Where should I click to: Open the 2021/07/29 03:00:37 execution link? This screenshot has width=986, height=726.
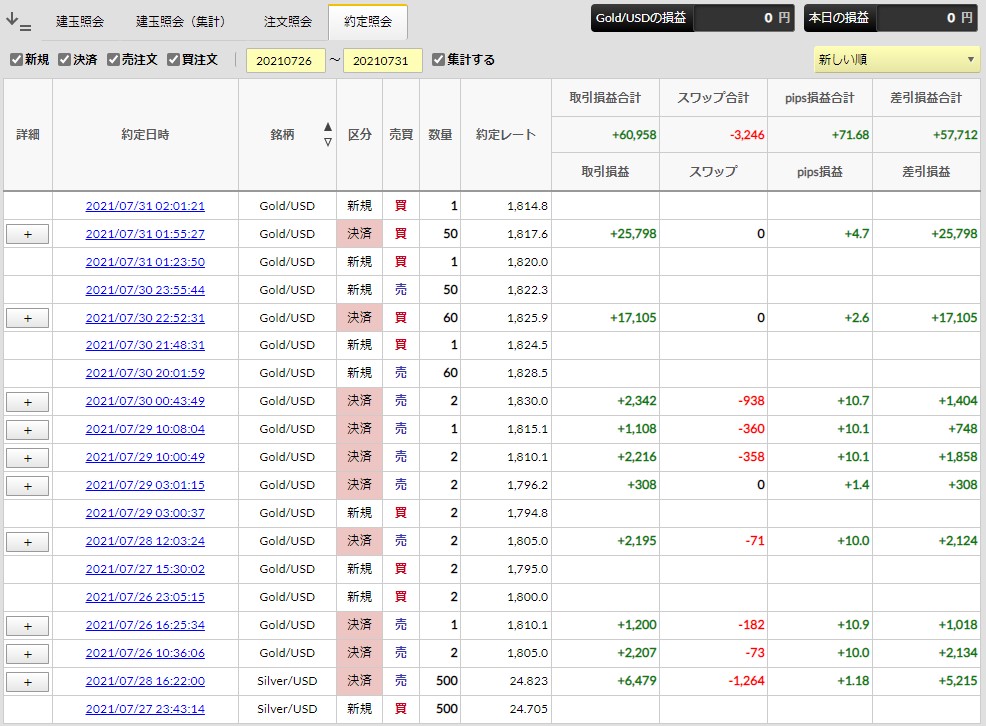[x=145, y=514]
